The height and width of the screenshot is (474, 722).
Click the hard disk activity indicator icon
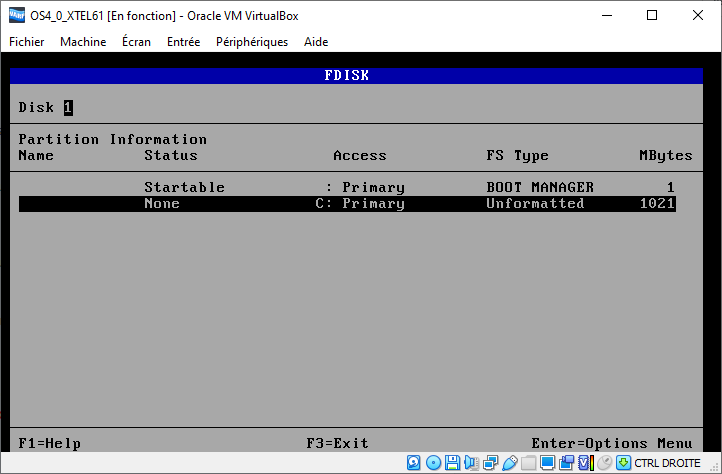click(x=415, y=463)
